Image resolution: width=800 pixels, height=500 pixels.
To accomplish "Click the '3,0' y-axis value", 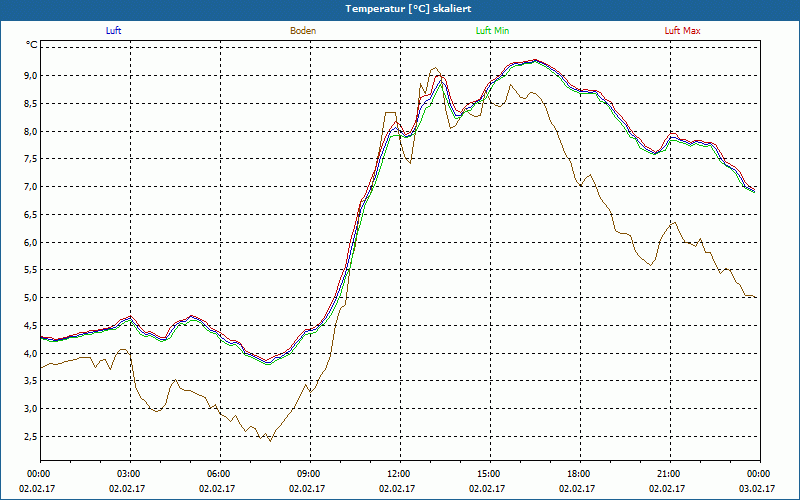I will [32, 409].
